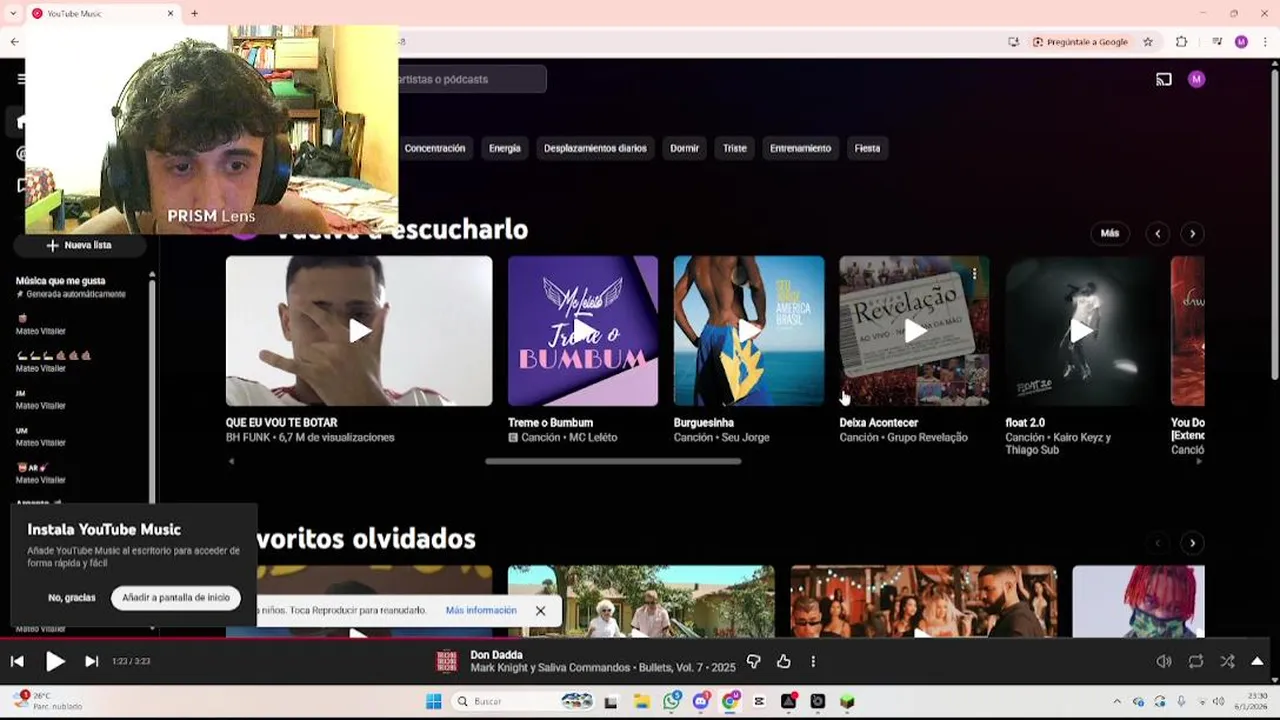This screenshot has width=1280, height=720.
Task: Open the YouTube Music account avatar menu
Action: coord(1196,79)
